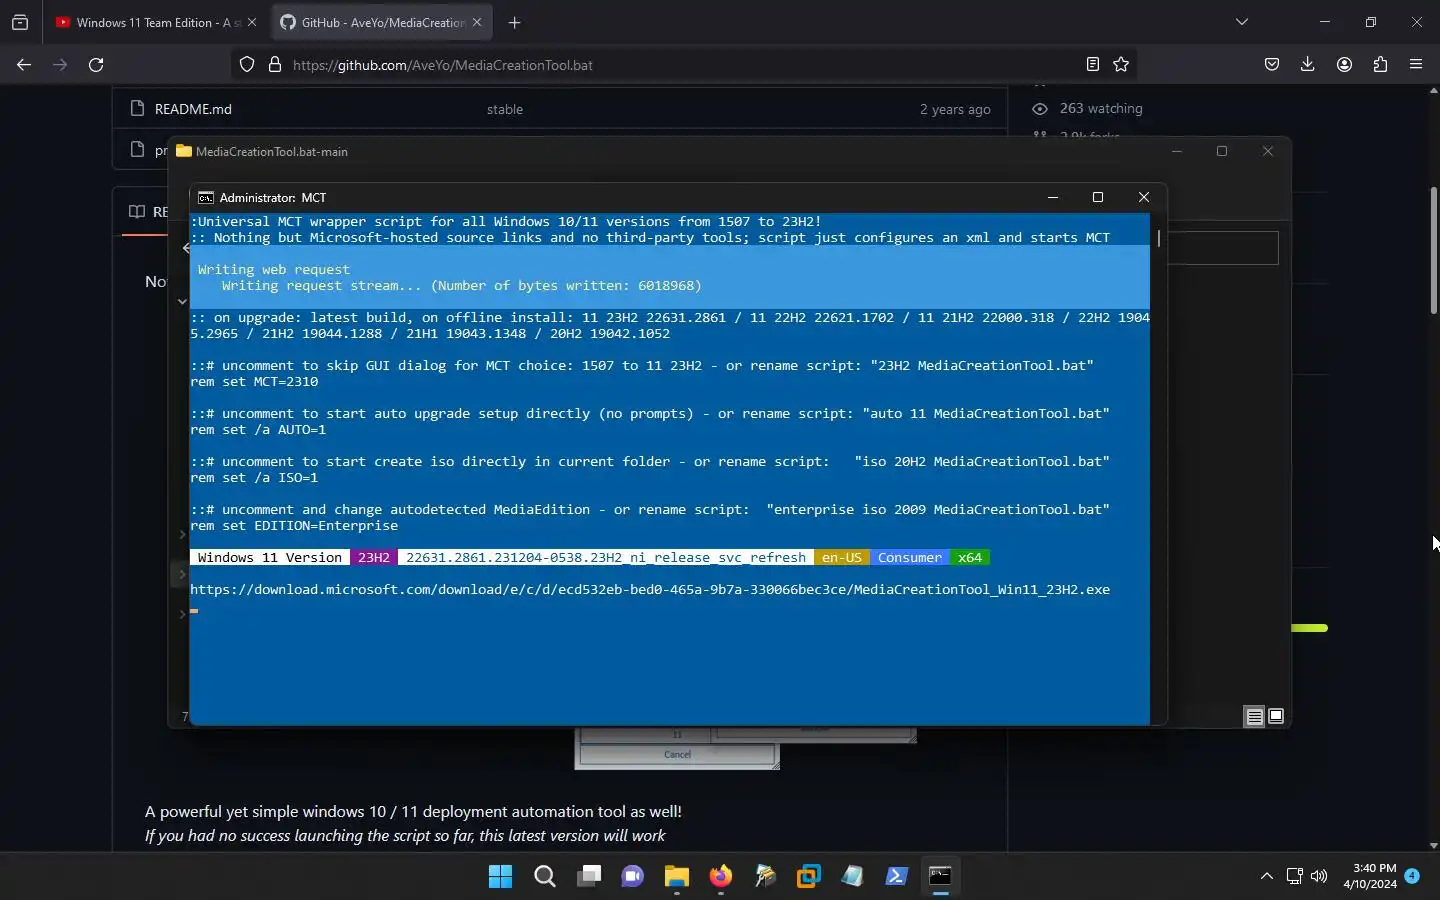Maximize the MediaCreationTool.bat-main Explorer window
This screenshot has height=900, width=1440.
1222,151
